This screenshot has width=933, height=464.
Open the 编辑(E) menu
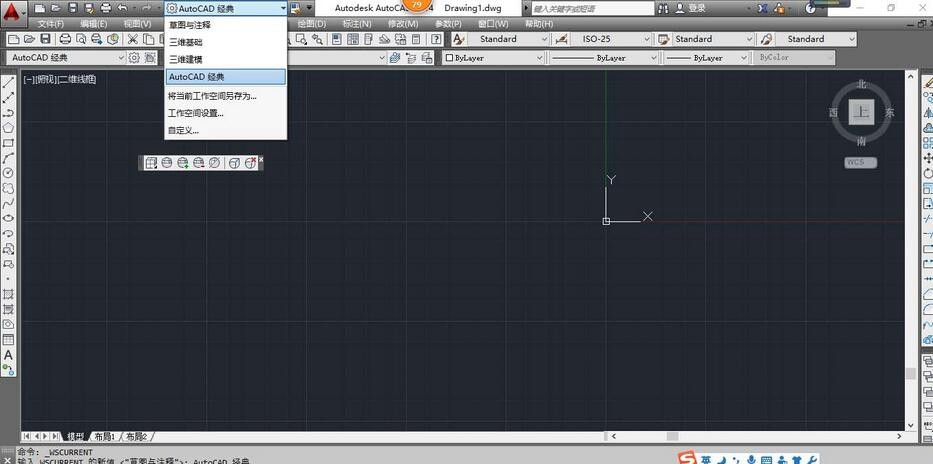[94, 24]
